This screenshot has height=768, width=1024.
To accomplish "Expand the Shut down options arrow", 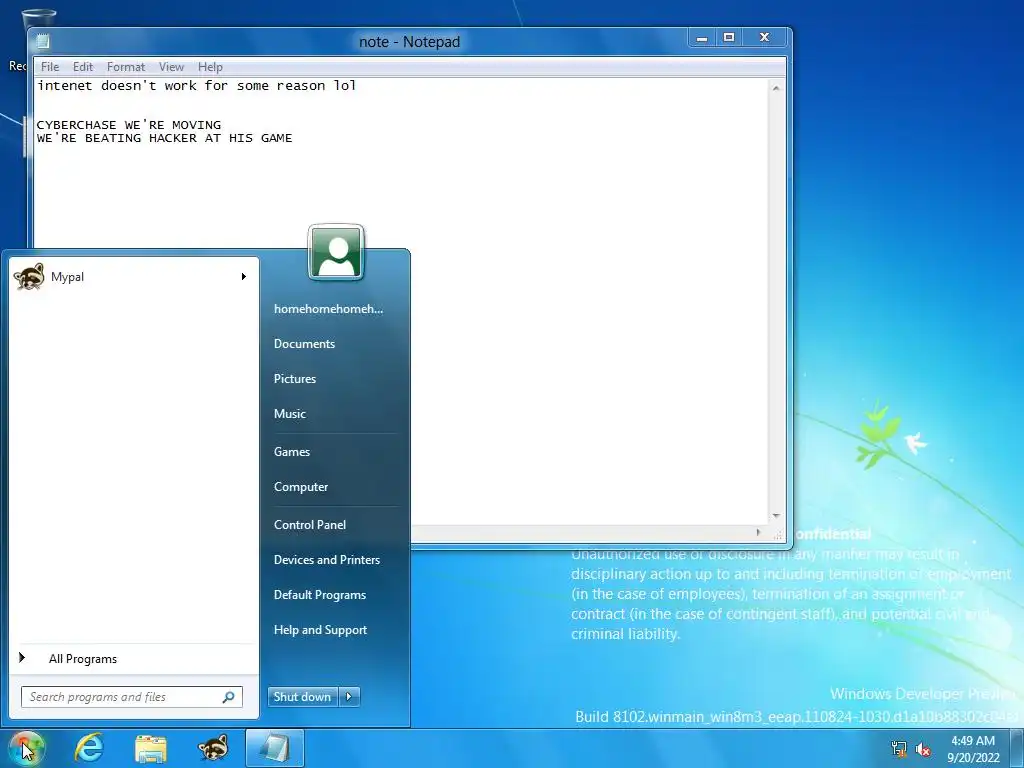I will 349,697.
